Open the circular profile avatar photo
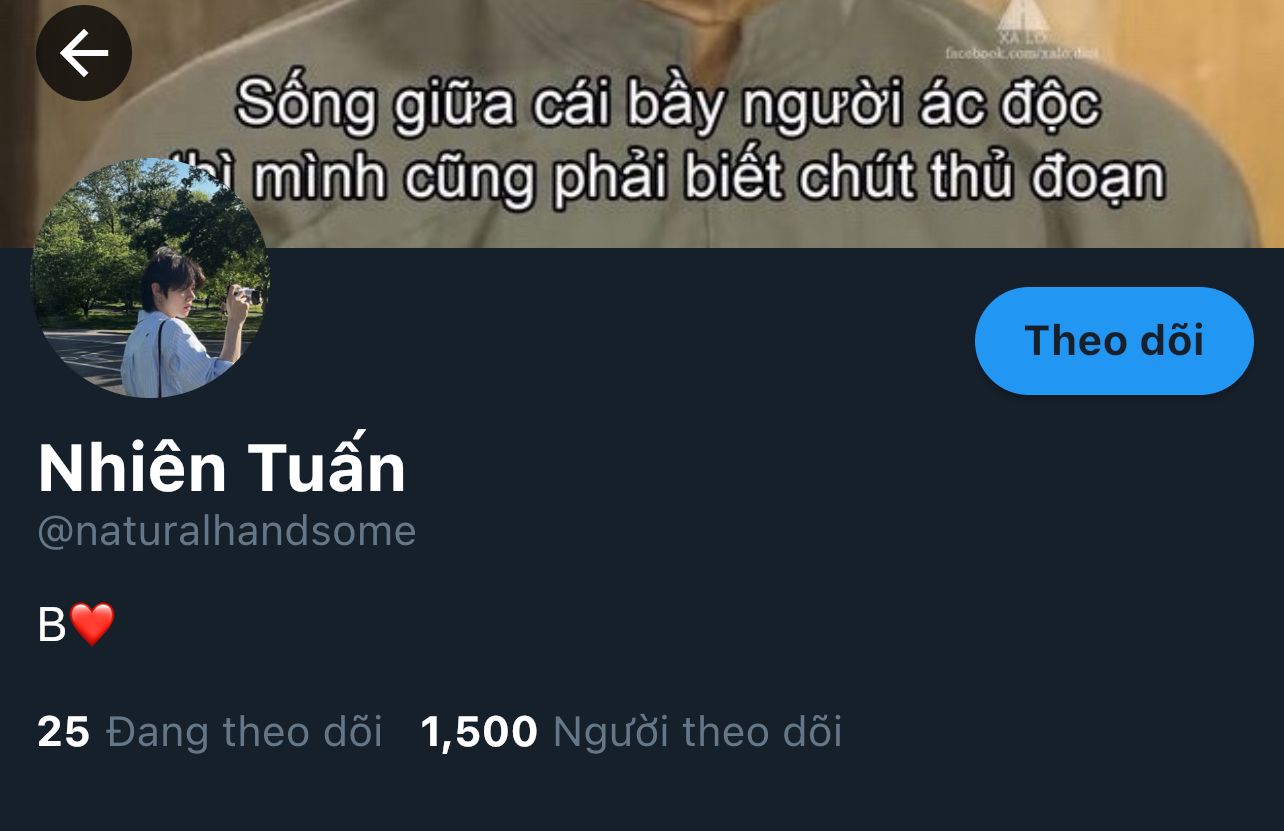Image resolution: width=1284 pixels, height=831 pixels. (150, 278)
